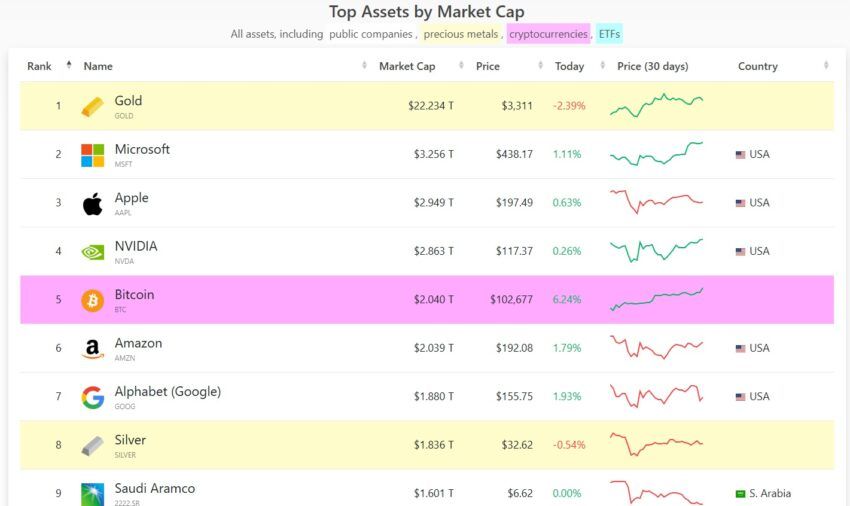
Task: Open the Alphabet (Google) link
Action: [168, 392]
